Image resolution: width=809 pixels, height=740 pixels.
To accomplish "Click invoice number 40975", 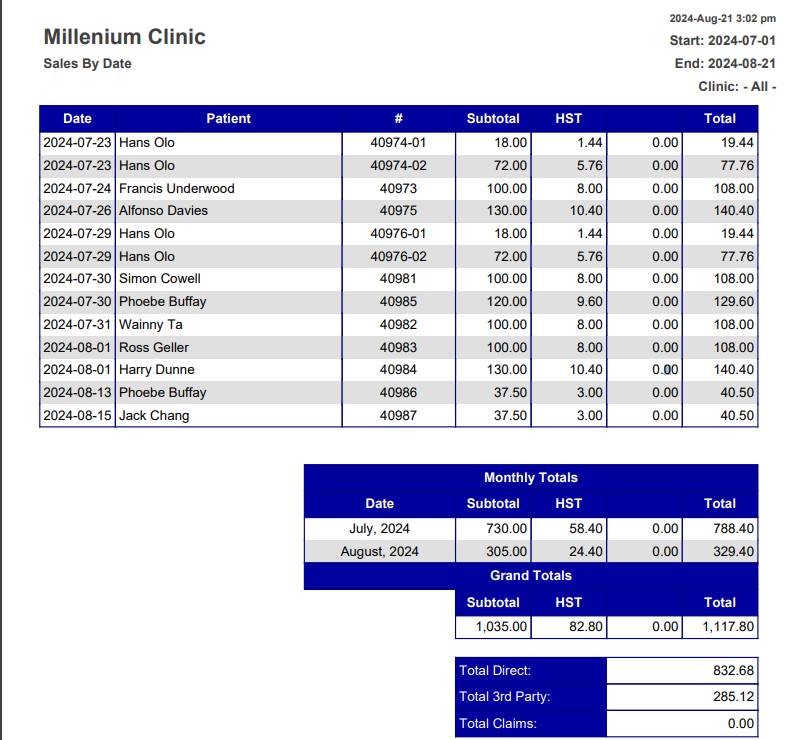I will click(398, 211).
